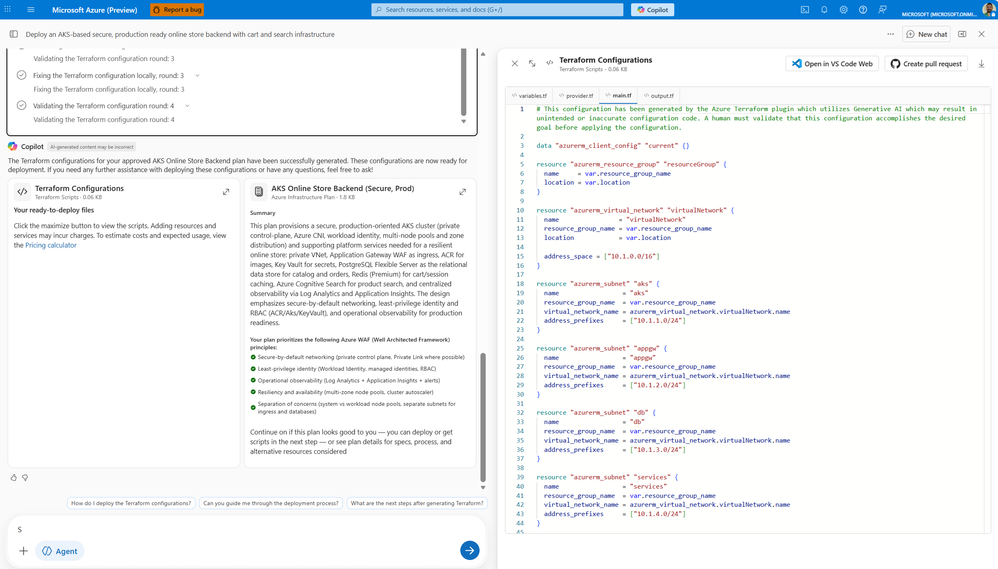Maximize the Terraform Configurations card
This screenshot has height=569, width=998.
coord(226,192)
